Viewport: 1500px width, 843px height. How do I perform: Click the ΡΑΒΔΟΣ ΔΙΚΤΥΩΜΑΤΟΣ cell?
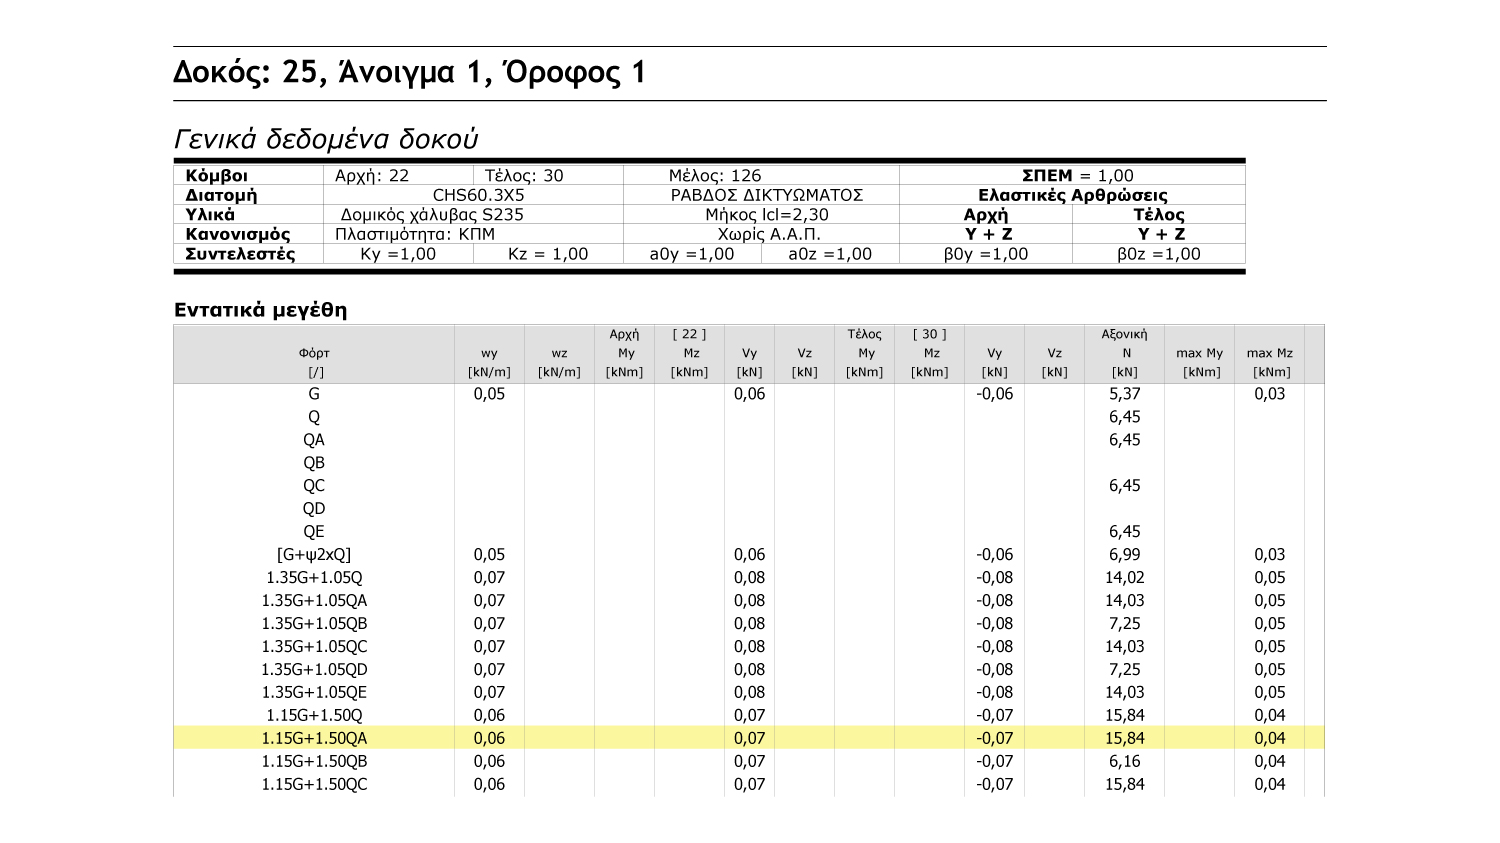click(766, 195)
